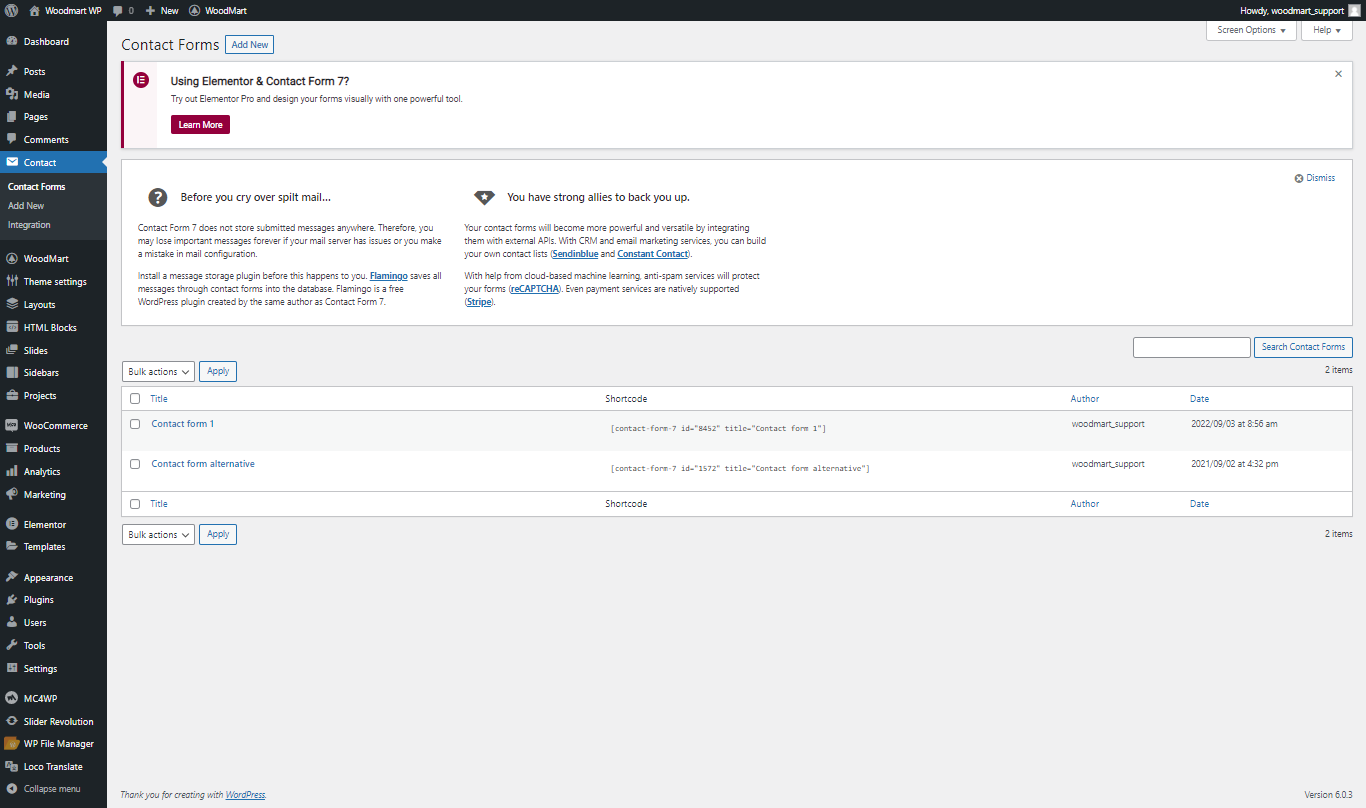Select the Contact form 1 shortcode text
This screenshot has height=808, width=1366.
[718, 429]
